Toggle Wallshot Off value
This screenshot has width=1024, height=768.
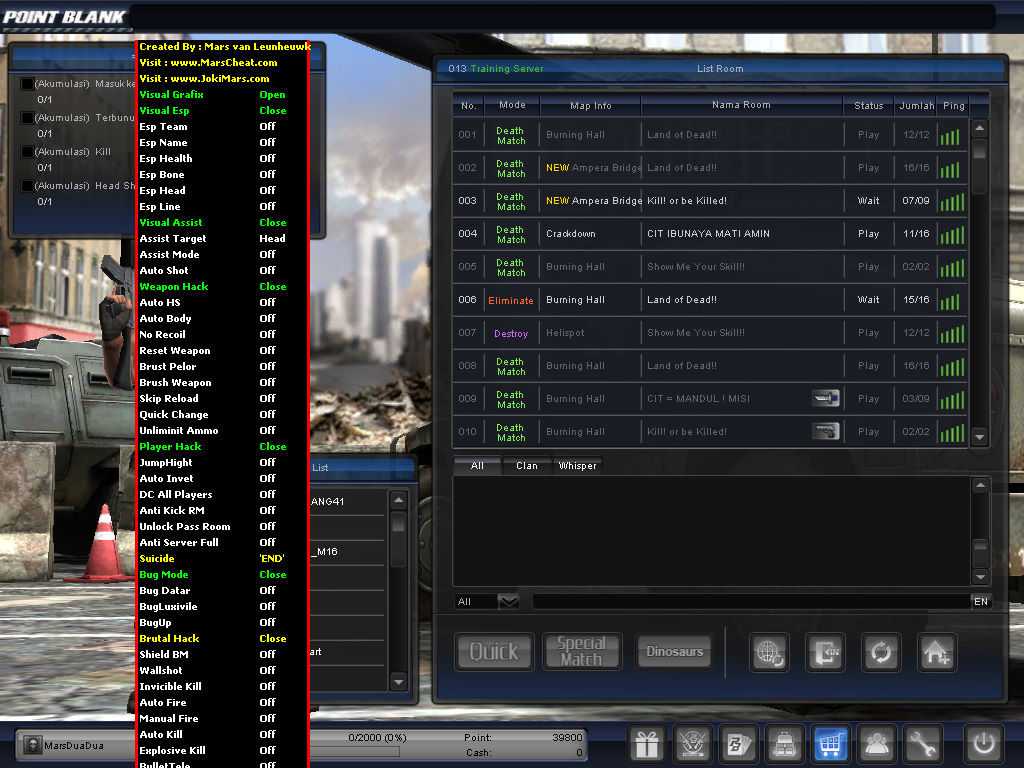(x=268, y=670)
